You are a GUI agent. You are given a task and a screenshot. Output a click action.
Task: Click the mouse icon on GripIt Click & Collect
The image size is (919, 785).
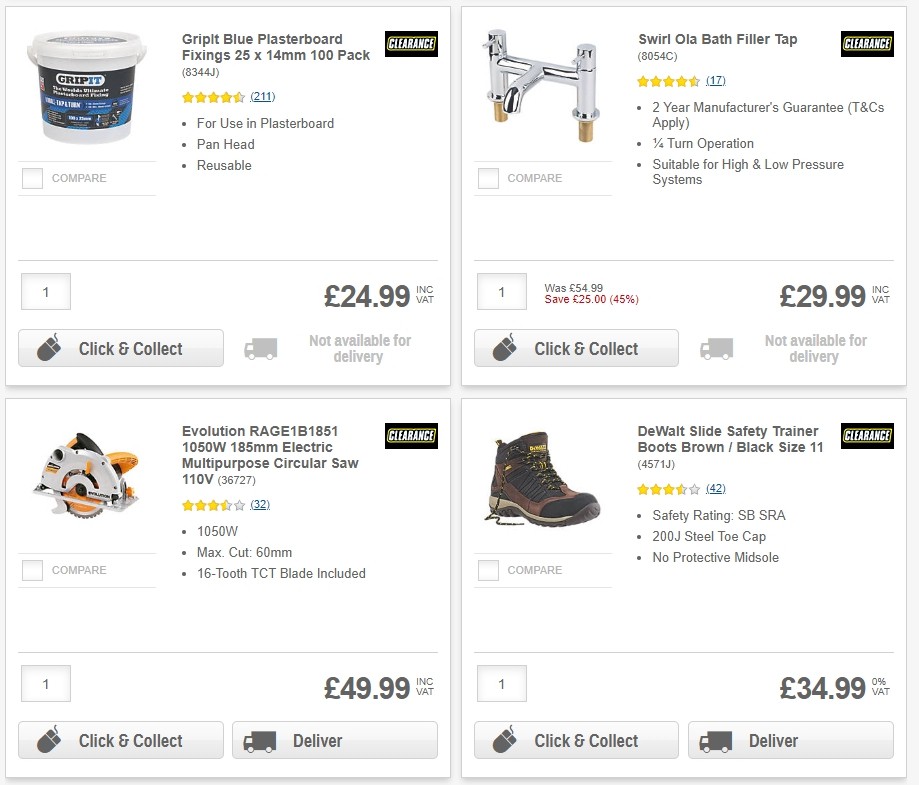click(x=48, y=348)
